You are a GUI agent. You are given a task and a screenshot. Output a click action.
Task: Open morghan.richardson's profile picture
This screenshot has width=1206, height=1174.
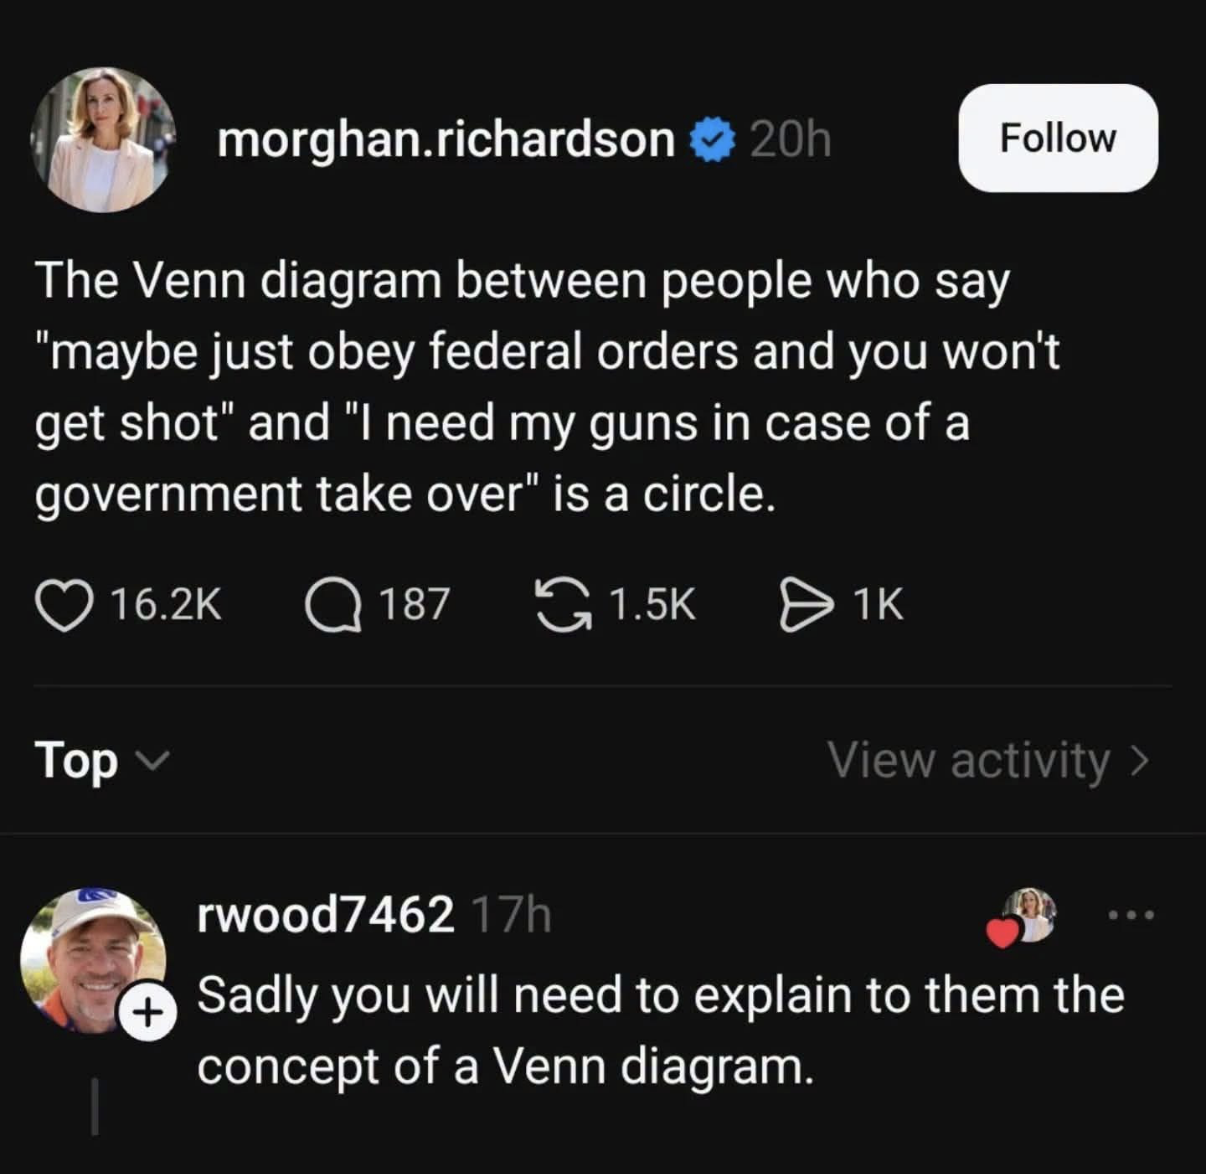click(x=102, y=139)
